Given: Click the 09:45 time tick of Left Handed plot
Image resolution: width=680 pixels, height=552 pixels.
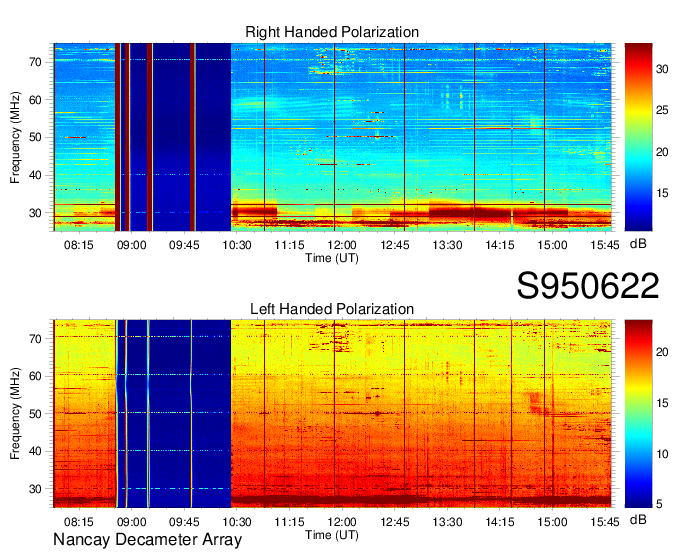Looking at the screenshot, I should (x=184, y=522).
